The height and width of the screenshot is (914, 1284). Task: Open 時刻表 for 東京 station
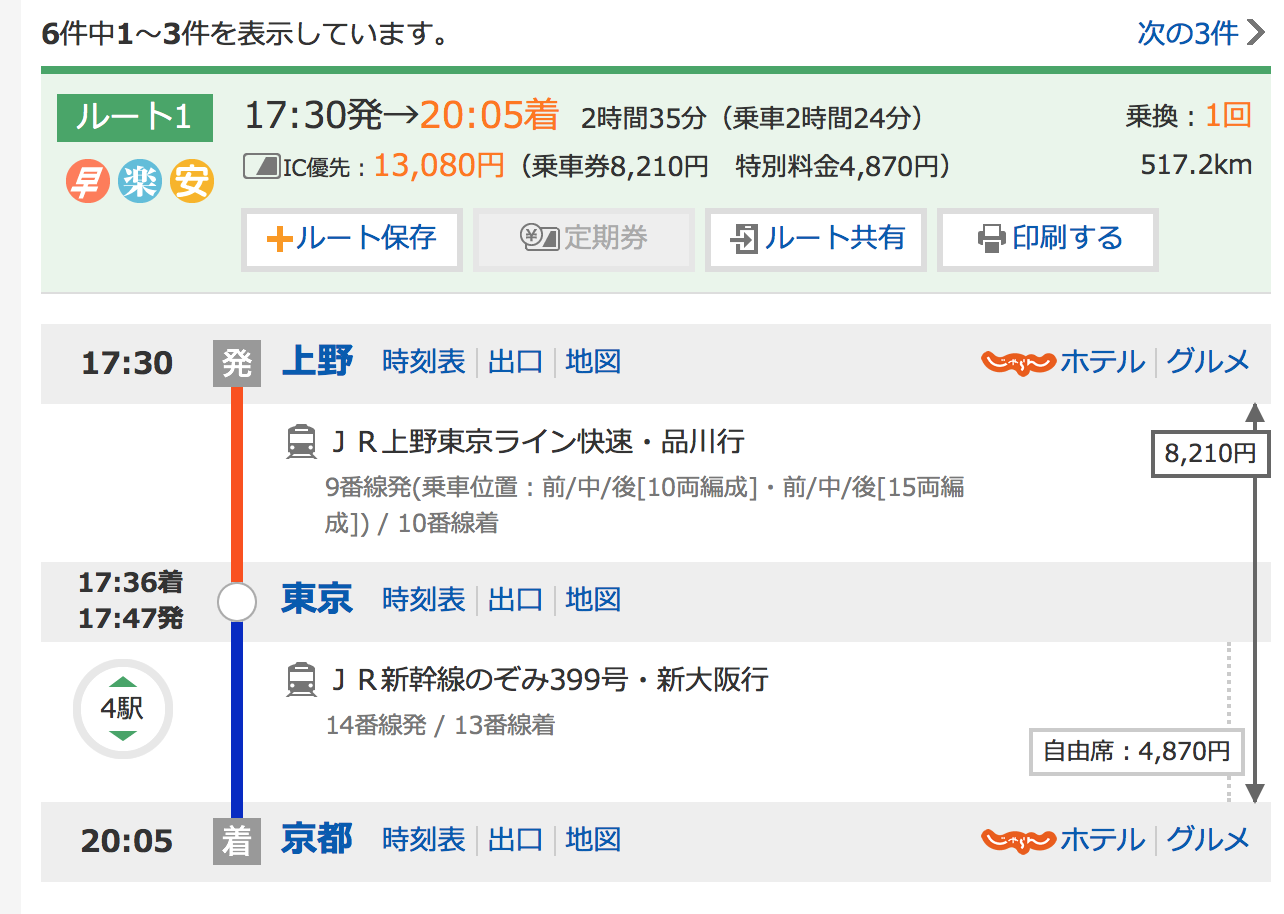[x=424, y=599]
